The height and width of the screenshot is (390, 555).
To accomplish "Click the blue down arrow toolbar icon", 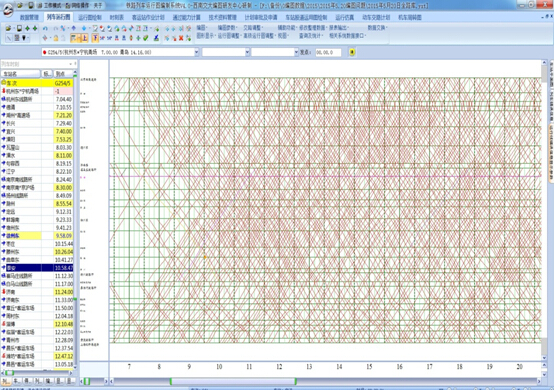I will [84, 28].
